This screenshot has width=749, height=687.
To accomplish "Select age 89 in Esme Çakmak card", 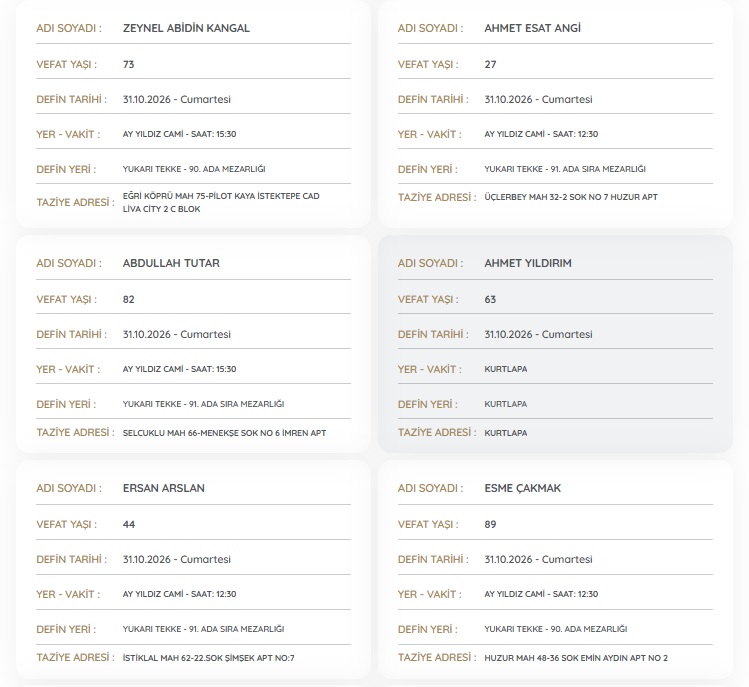I will [x=490, y=525].
